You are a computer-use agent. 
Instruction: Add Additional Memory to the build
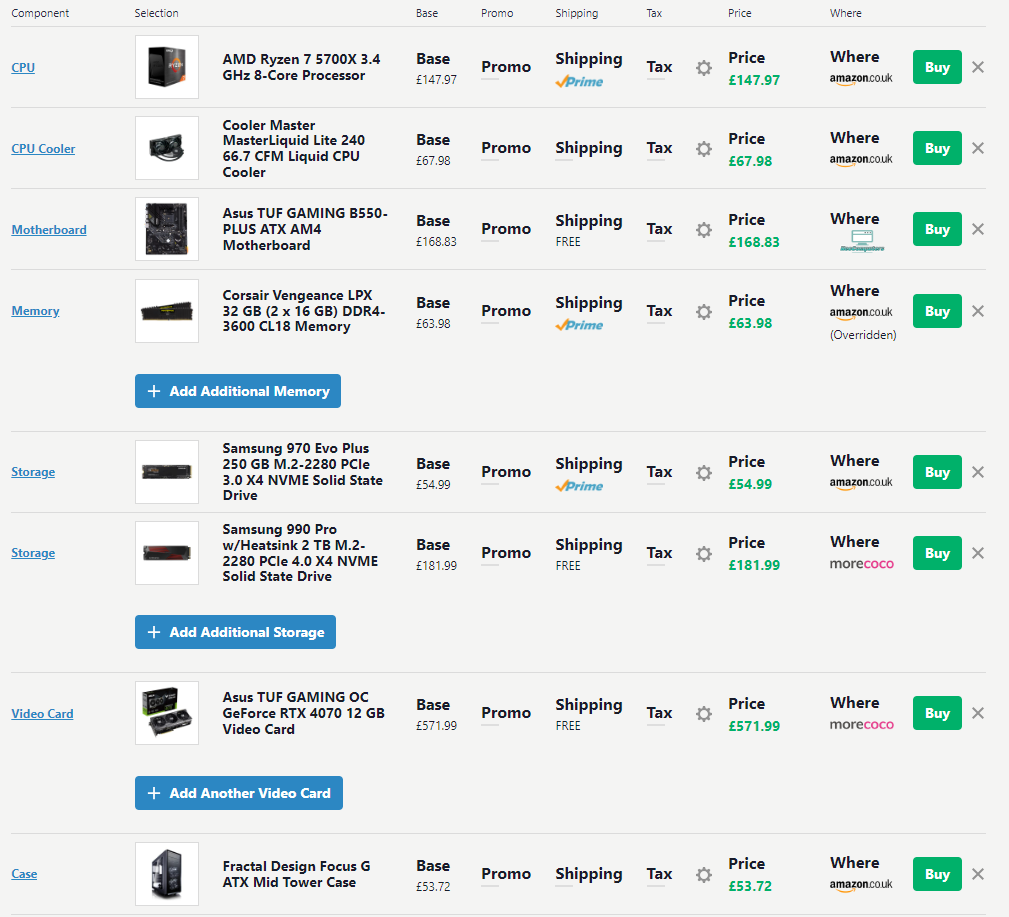point(238,391)
